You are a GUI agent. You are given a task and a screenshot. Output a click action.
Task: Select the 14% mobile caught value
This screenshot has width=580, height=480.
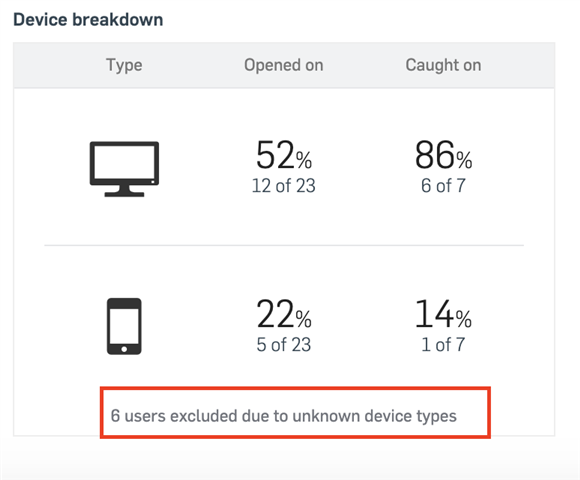tap(444, 314)
